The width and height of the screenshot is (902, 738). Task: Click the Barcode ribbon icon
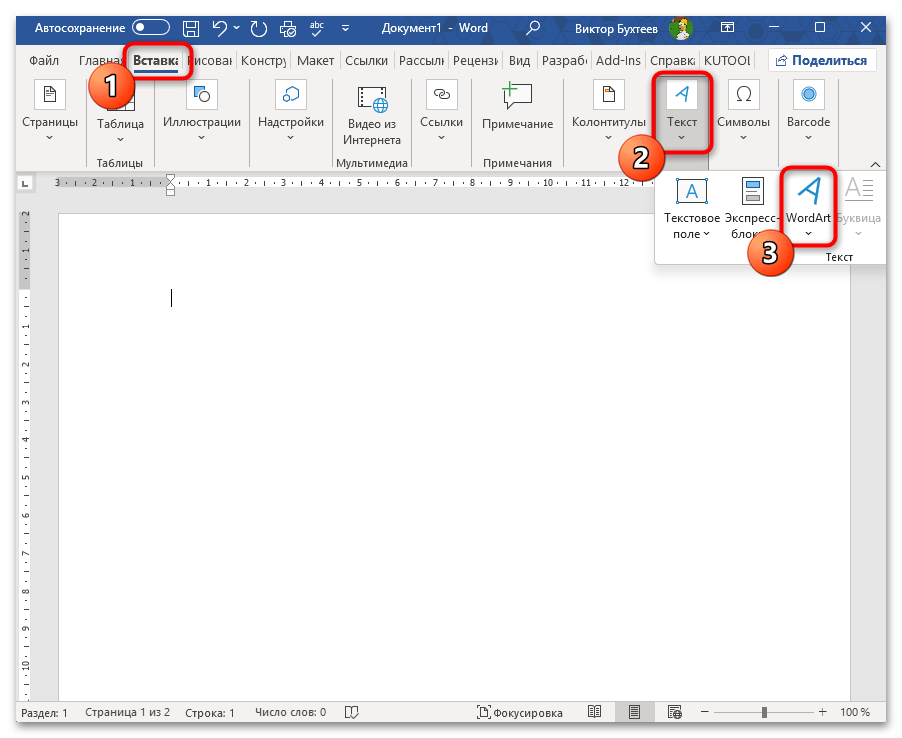(808, 112)
